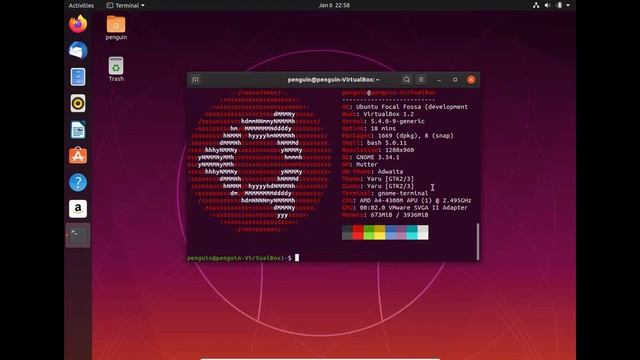Click the '673MiB / 3936MiB' memory text
This screenshot has height=360, width=640.
[399, 215]
